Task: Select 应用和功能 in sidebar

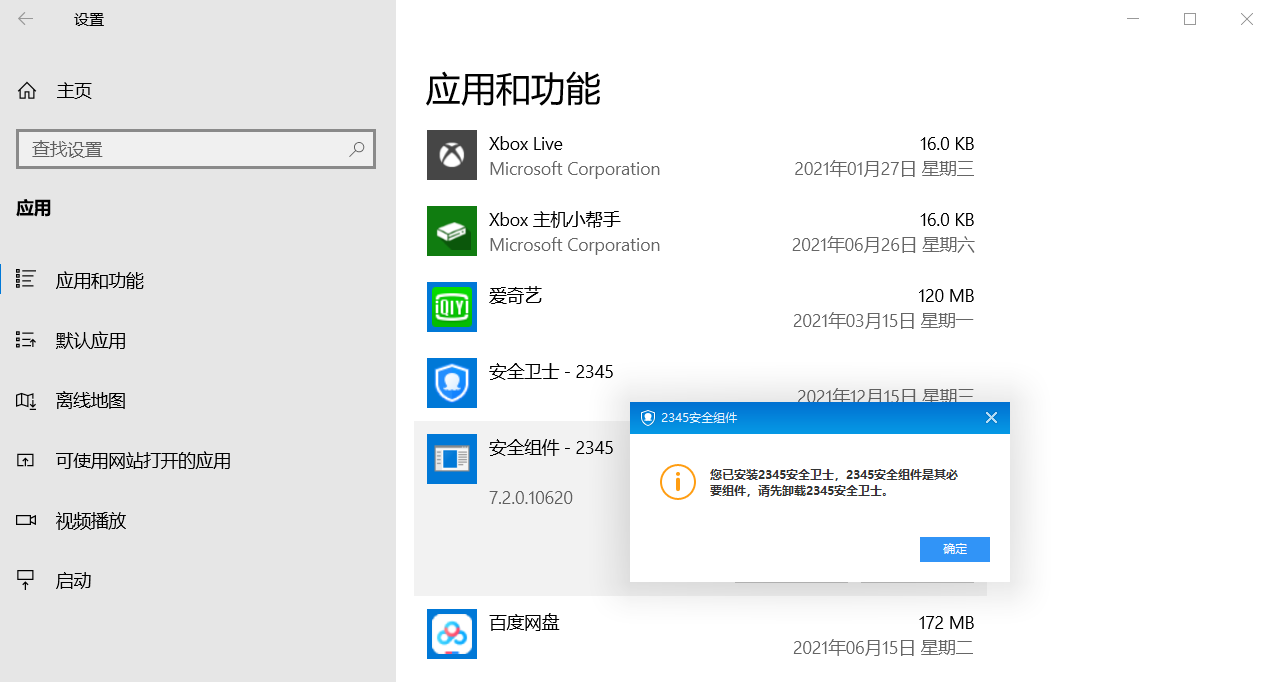Action: (100, 280)
